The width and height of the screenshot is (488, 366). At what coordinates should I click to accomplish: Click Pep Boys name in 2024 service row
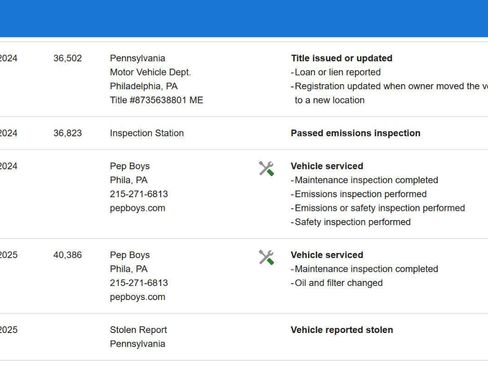click(x=130, y=166)
